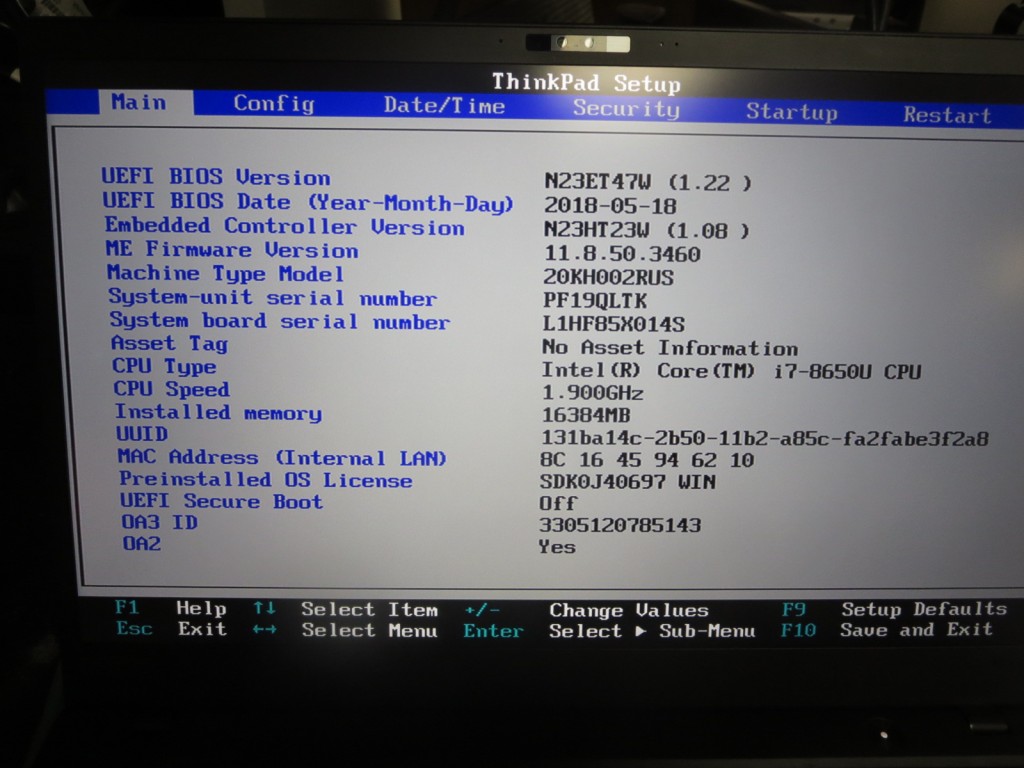This screenshot has height=768, width=1024.
Task: Click the left/right arrows Select Menu hint
Action: coord(345,630)
